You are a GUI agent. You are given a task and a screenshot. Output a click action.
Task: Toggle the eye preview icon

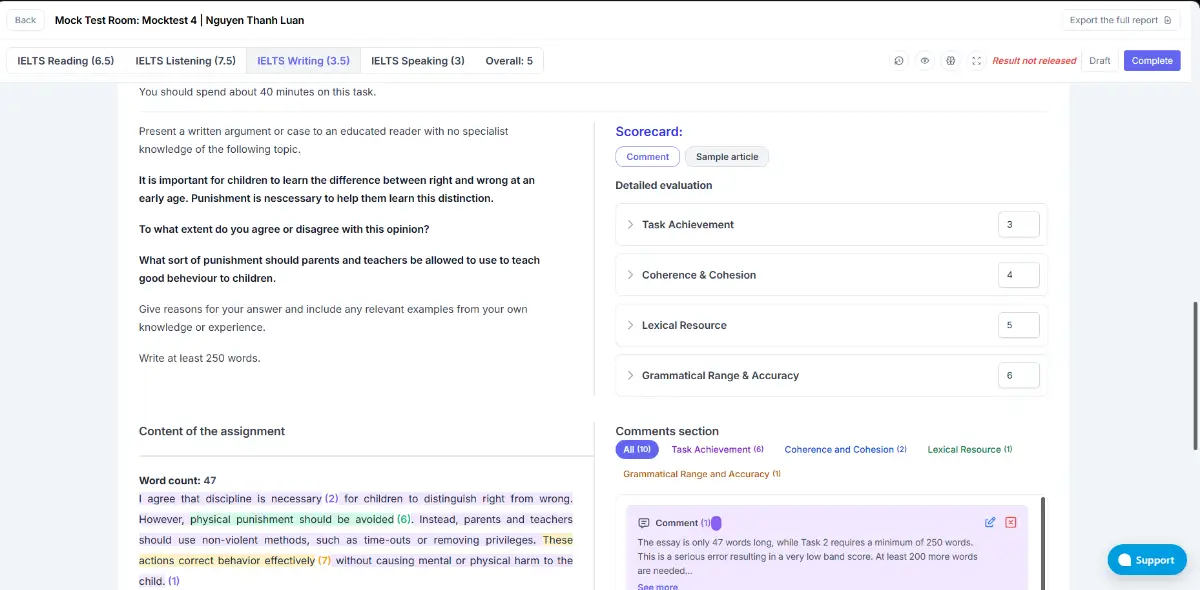point(925,61)
